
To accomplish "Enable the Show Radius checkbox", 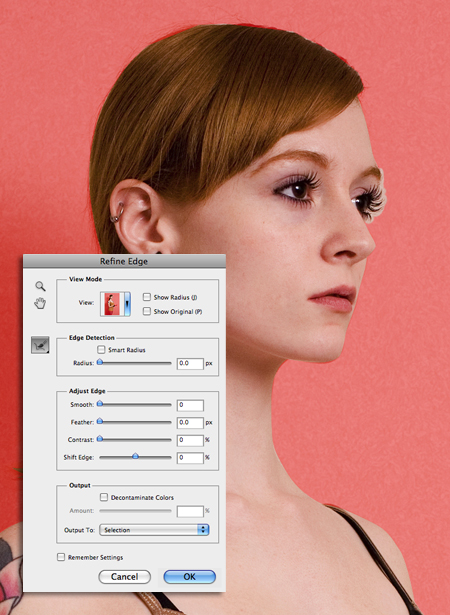I will (x=147, y=297).
